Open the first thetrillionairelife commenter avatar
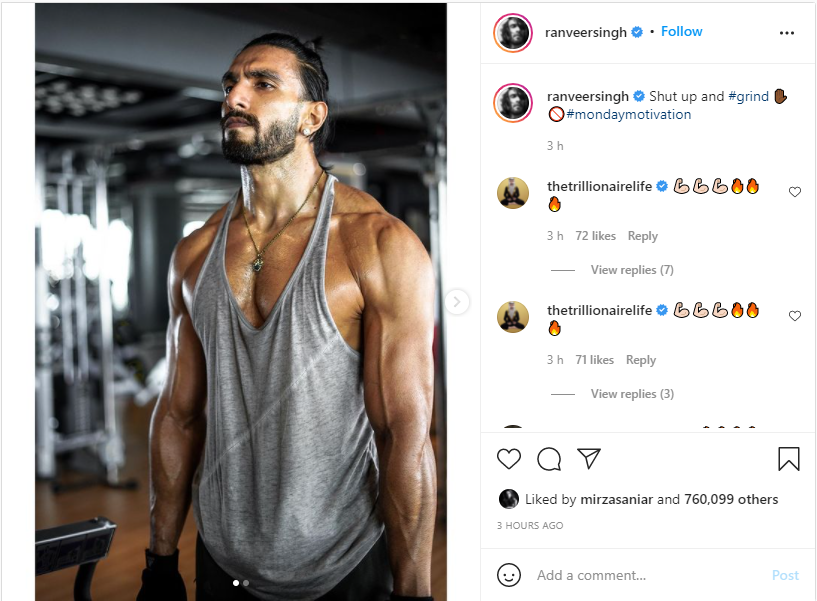This screenshot has height=601, width=817. (x=513, y=193)
